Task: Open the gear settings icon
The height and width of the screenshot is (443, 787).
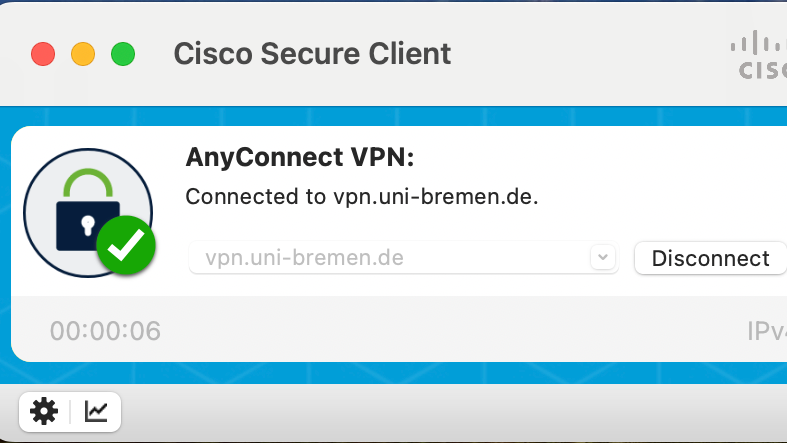Action: (44, 411)
